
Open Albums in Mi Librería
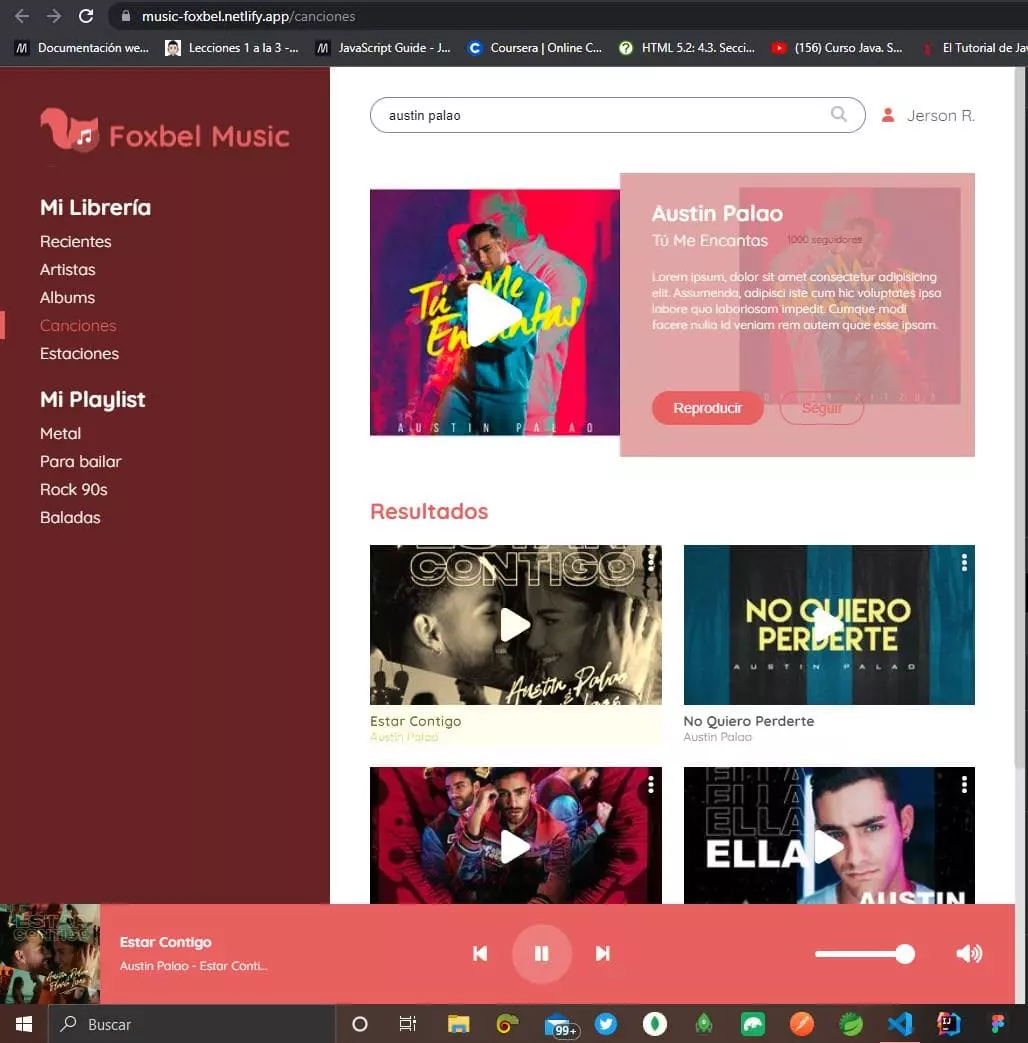pos(67,297)
